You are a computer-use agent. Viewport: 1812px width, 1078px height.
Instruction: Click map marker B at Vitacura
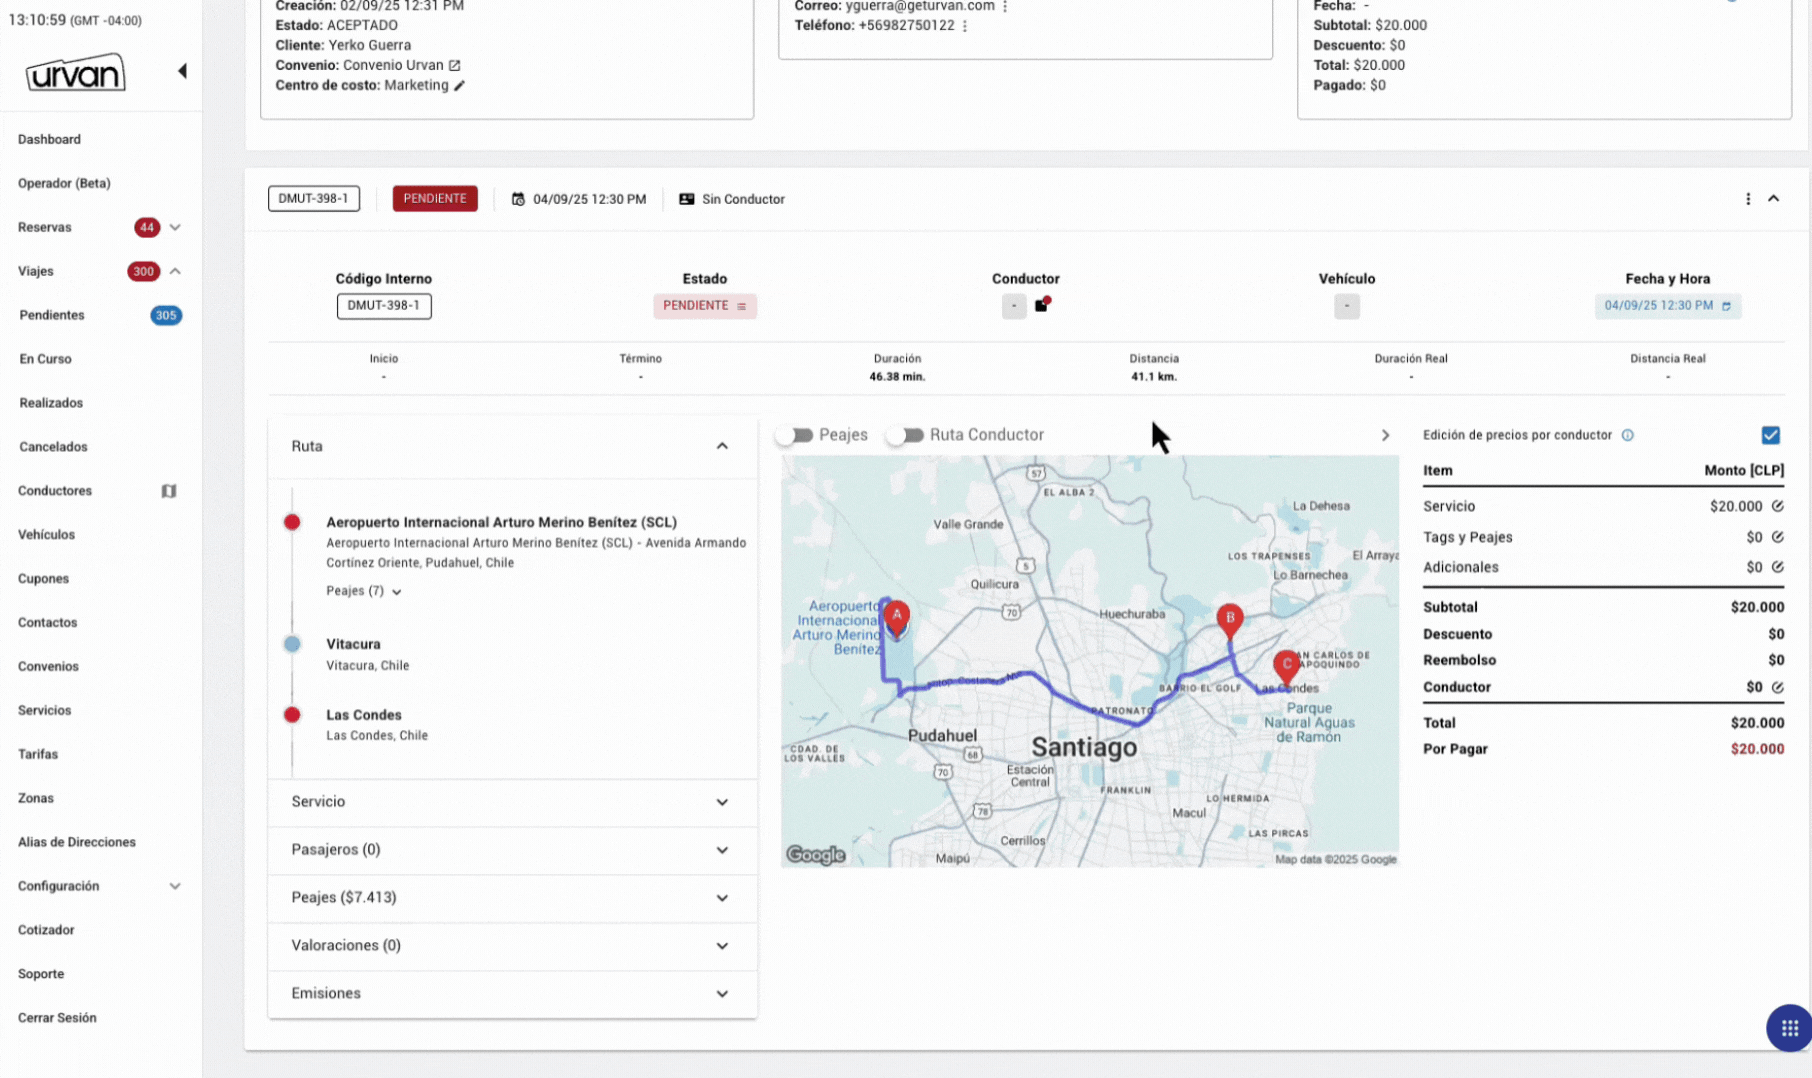[1229, 622]
